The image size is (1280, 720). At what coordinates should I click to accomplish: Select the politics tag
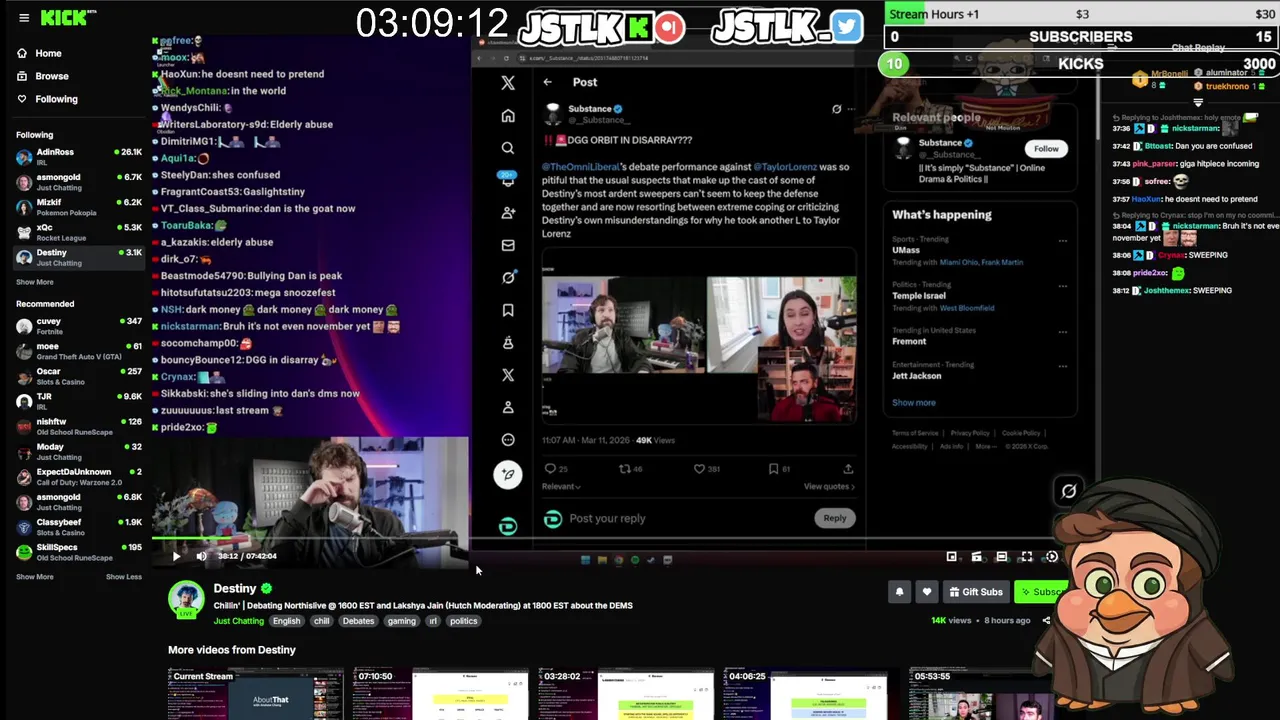[x=464, y=621]
